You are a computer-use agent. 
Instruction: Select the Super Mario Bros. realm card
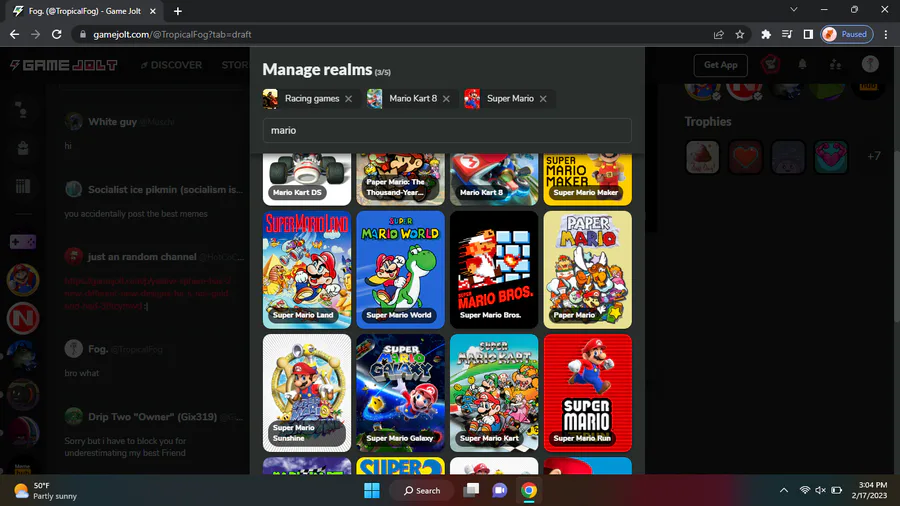[x=494, y=270]
